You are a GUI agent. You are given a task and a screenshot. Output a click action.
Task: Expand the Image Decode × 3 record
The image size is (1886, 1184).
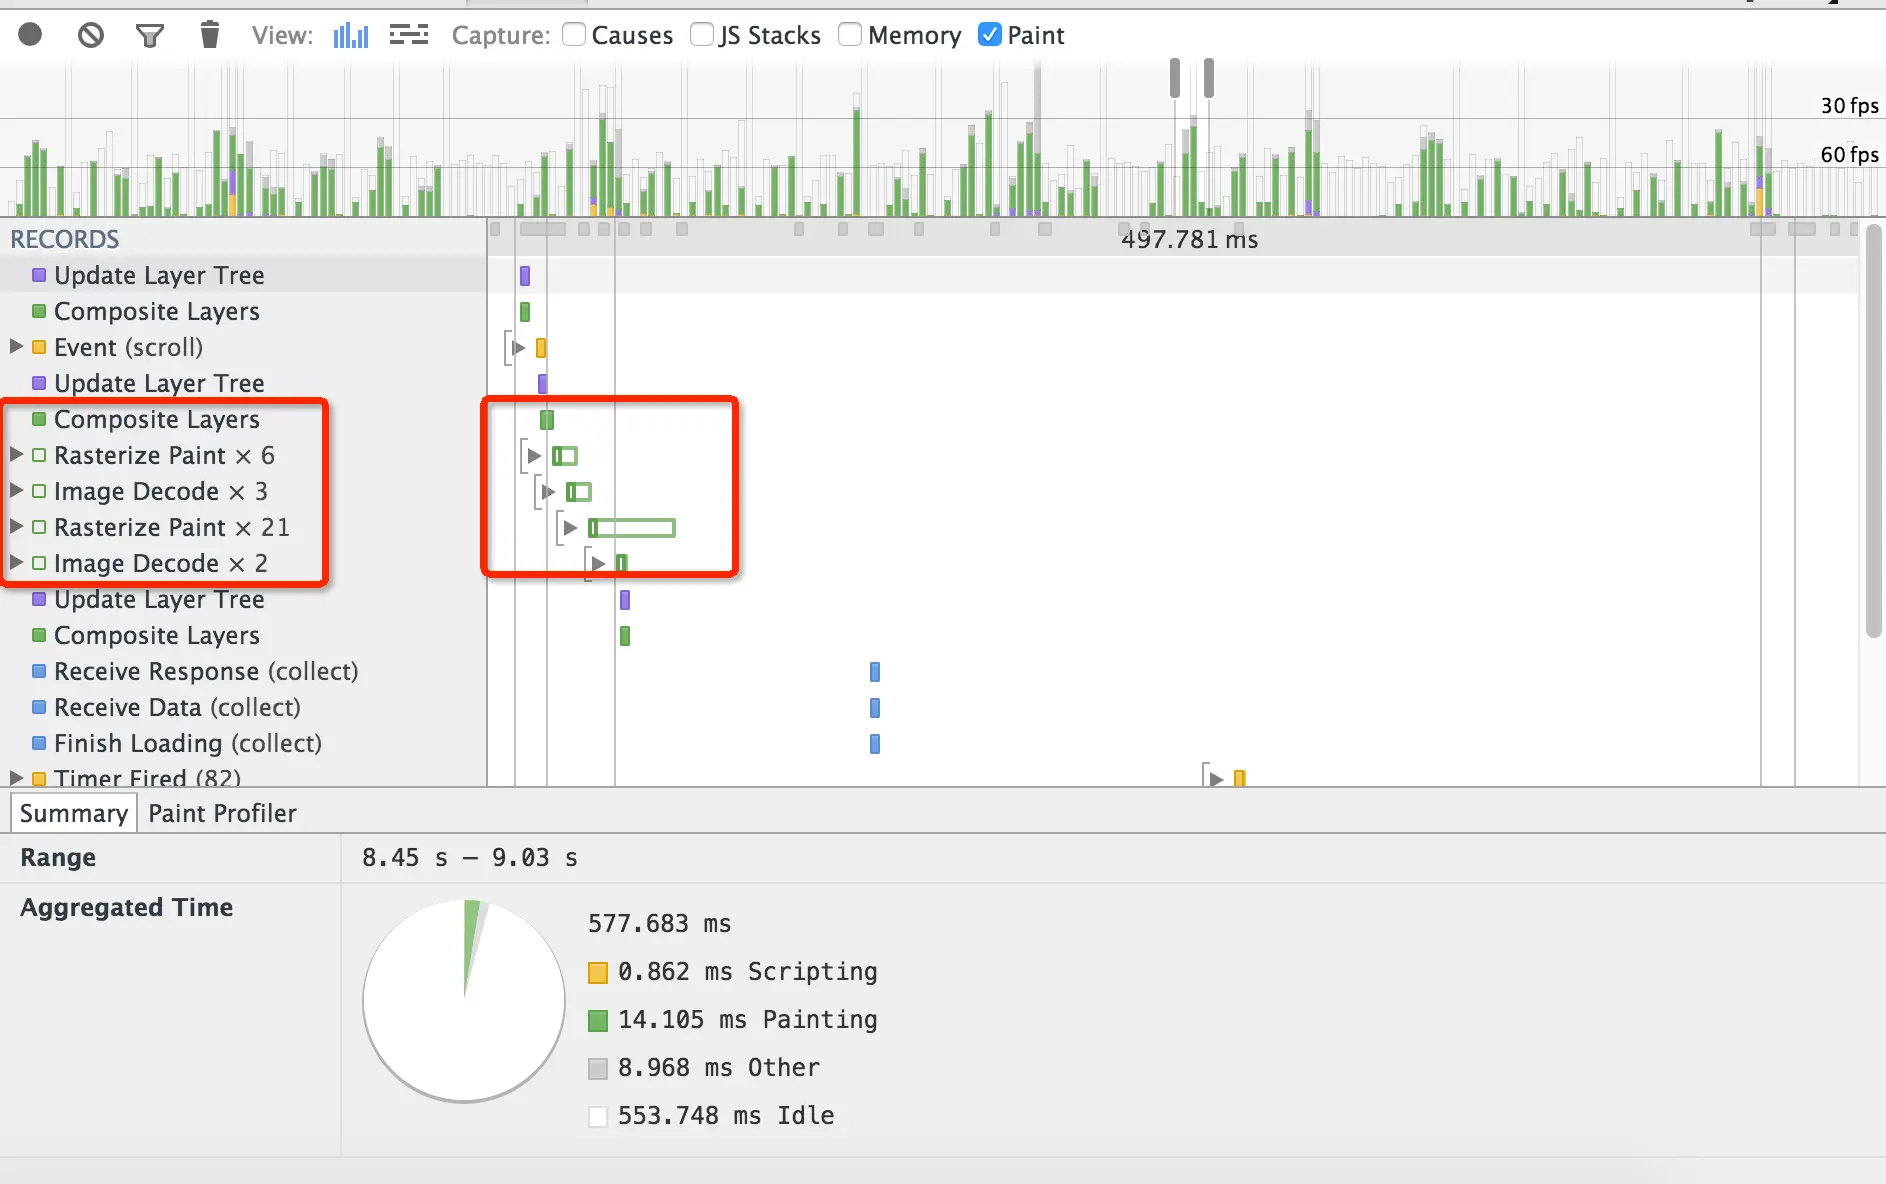pyautogui.click(x=16, y=490)
